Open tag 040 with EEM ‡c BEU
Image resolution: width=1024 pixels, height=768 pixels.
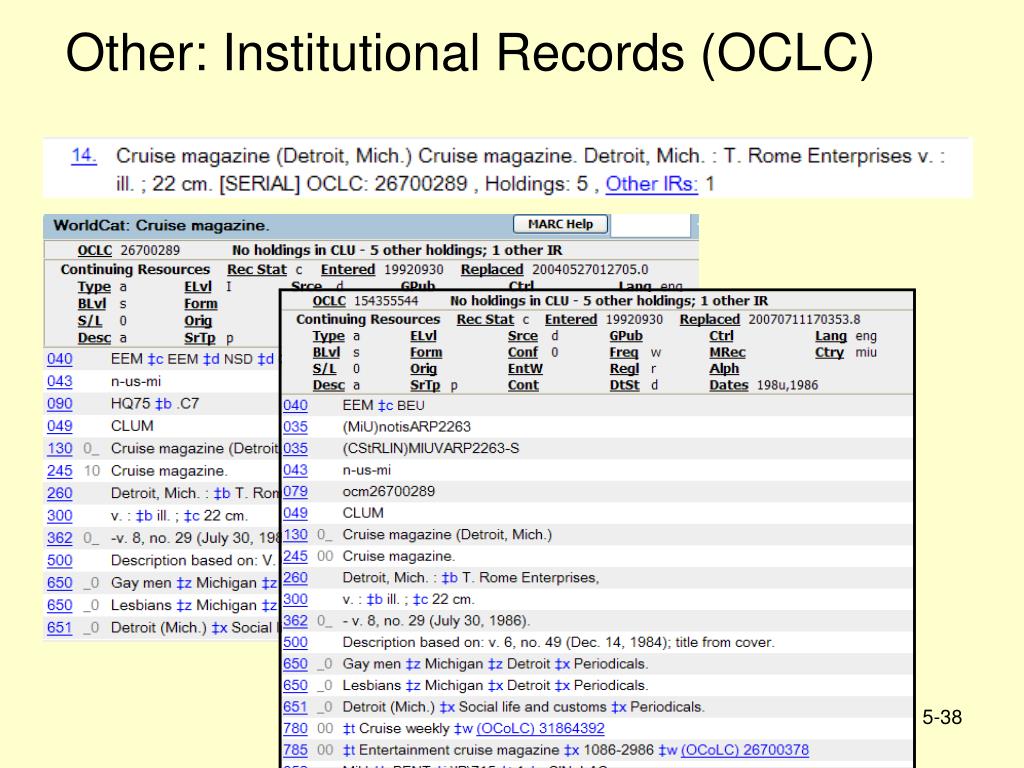[x=295, y=406]
